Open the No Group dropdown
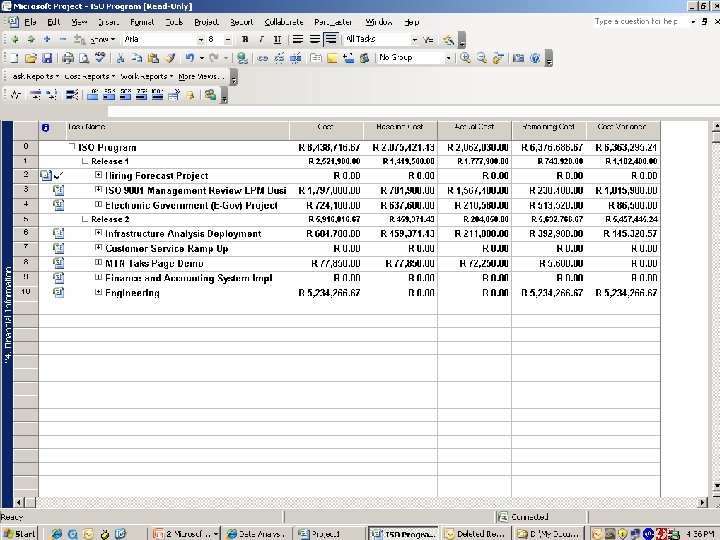 [449, 58]
